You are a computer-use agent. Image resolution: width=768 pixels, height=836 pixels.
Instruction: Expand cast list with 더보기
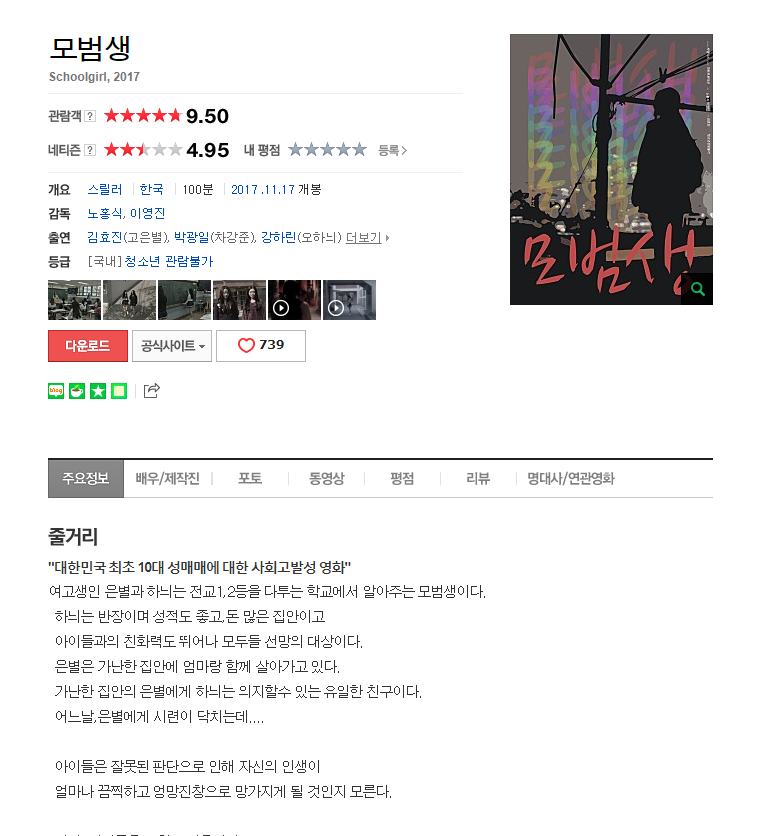[x=367, y=237]
